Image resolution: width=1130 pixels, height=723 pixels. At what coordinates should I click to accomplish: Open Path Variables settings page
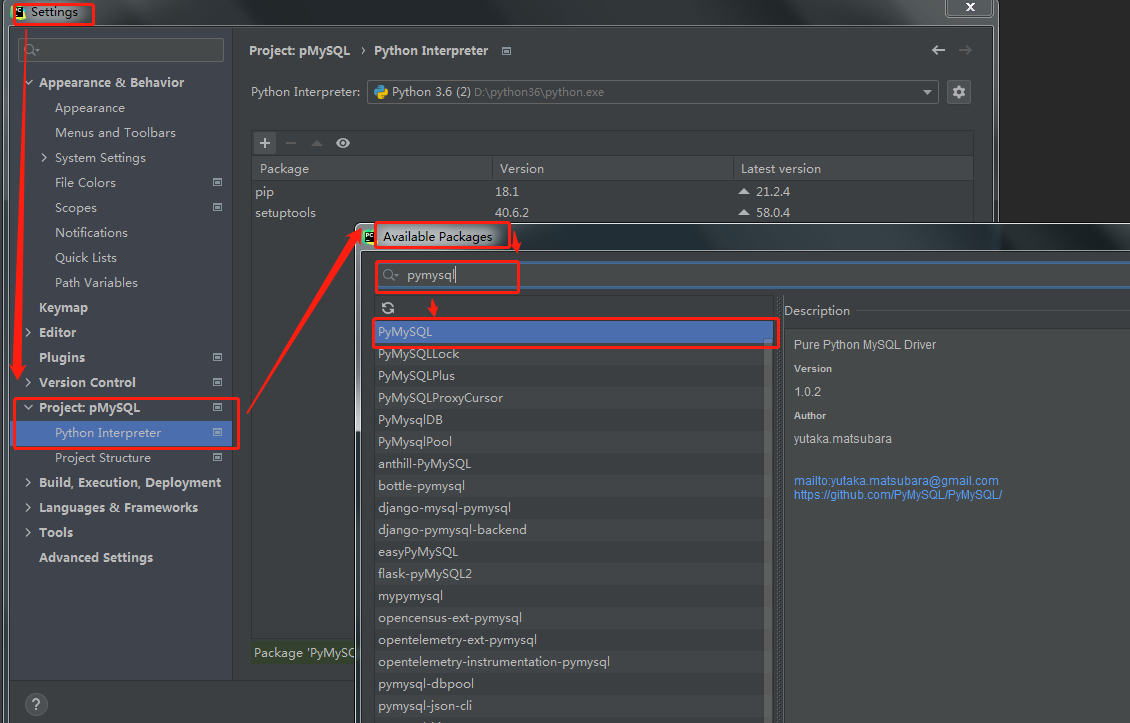97,283
